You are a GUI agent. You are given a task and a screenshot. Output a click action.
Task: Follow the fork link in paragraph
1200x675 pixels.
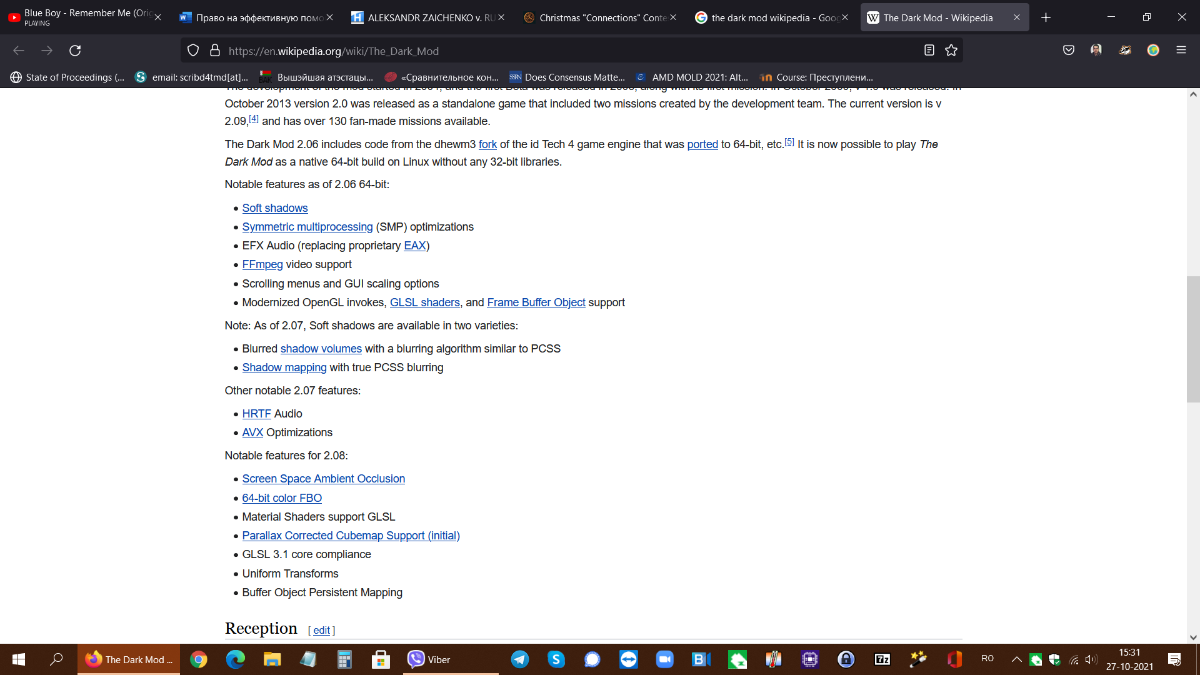[x=488, y=144]
